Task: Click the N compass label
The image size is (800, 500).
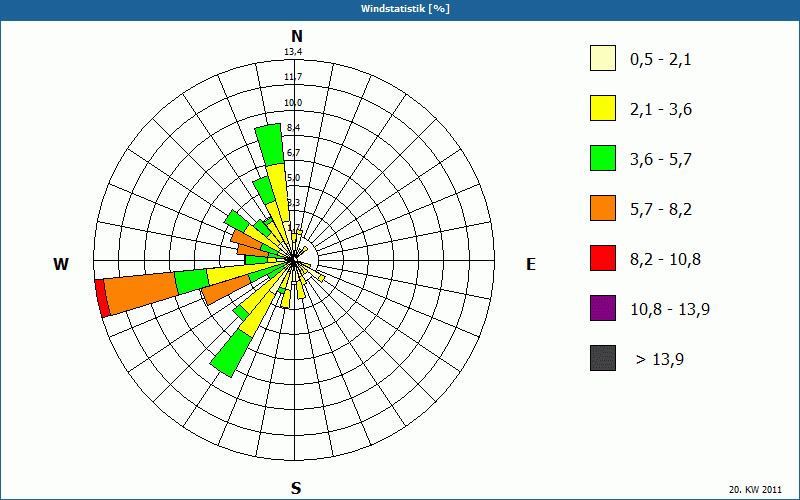Action: coord(296,36)
